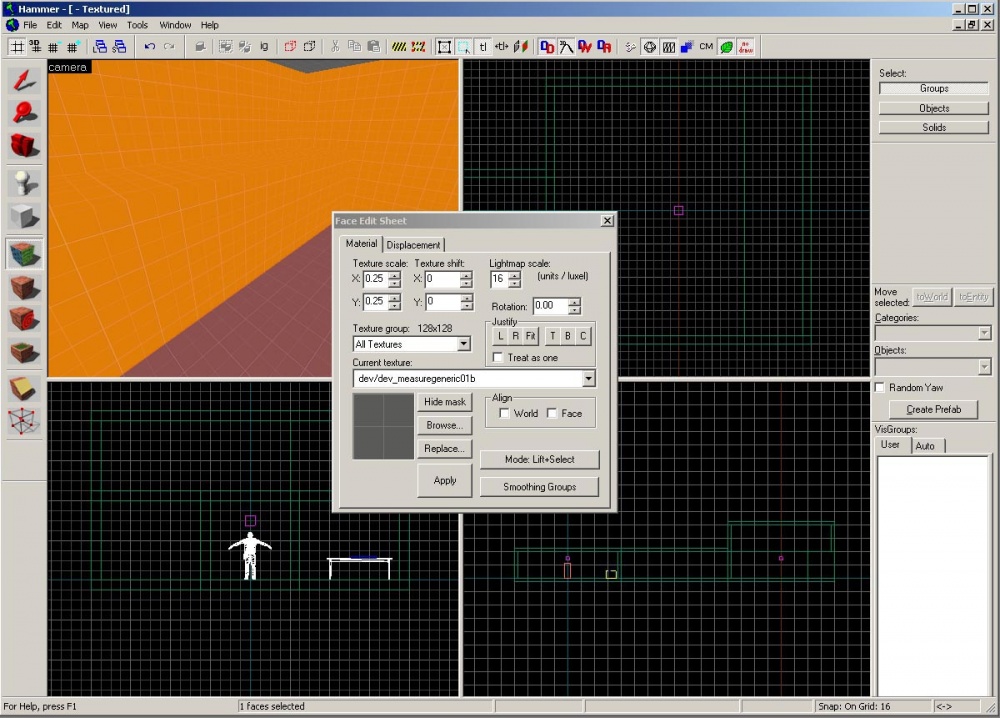
Task: Toggle the 2D grid display icon
Action: click(17, 46)
